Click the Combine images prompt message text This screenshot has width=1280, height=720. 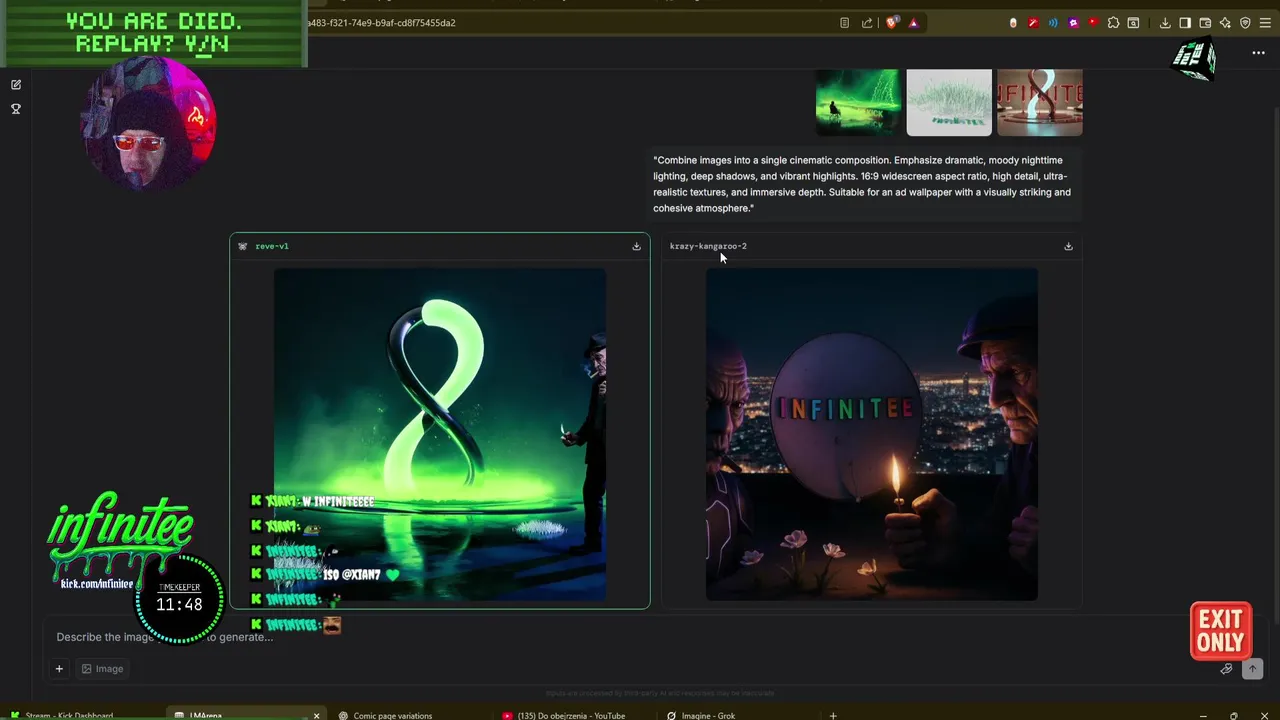pyautogui.click(x=862, y=184)
